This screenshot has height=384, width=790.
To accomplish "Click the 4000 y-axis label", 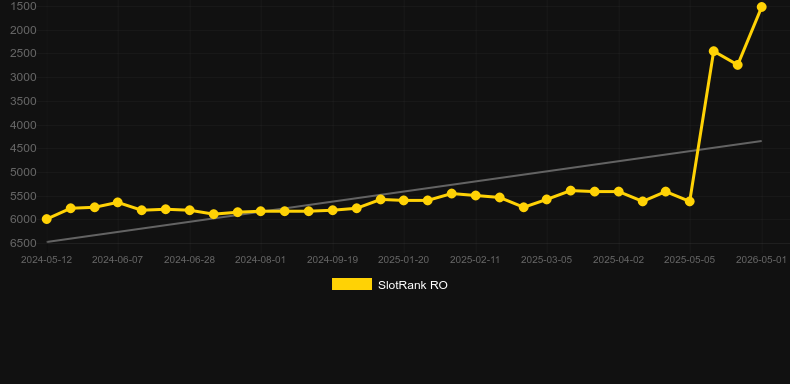I will coord(23,125).
